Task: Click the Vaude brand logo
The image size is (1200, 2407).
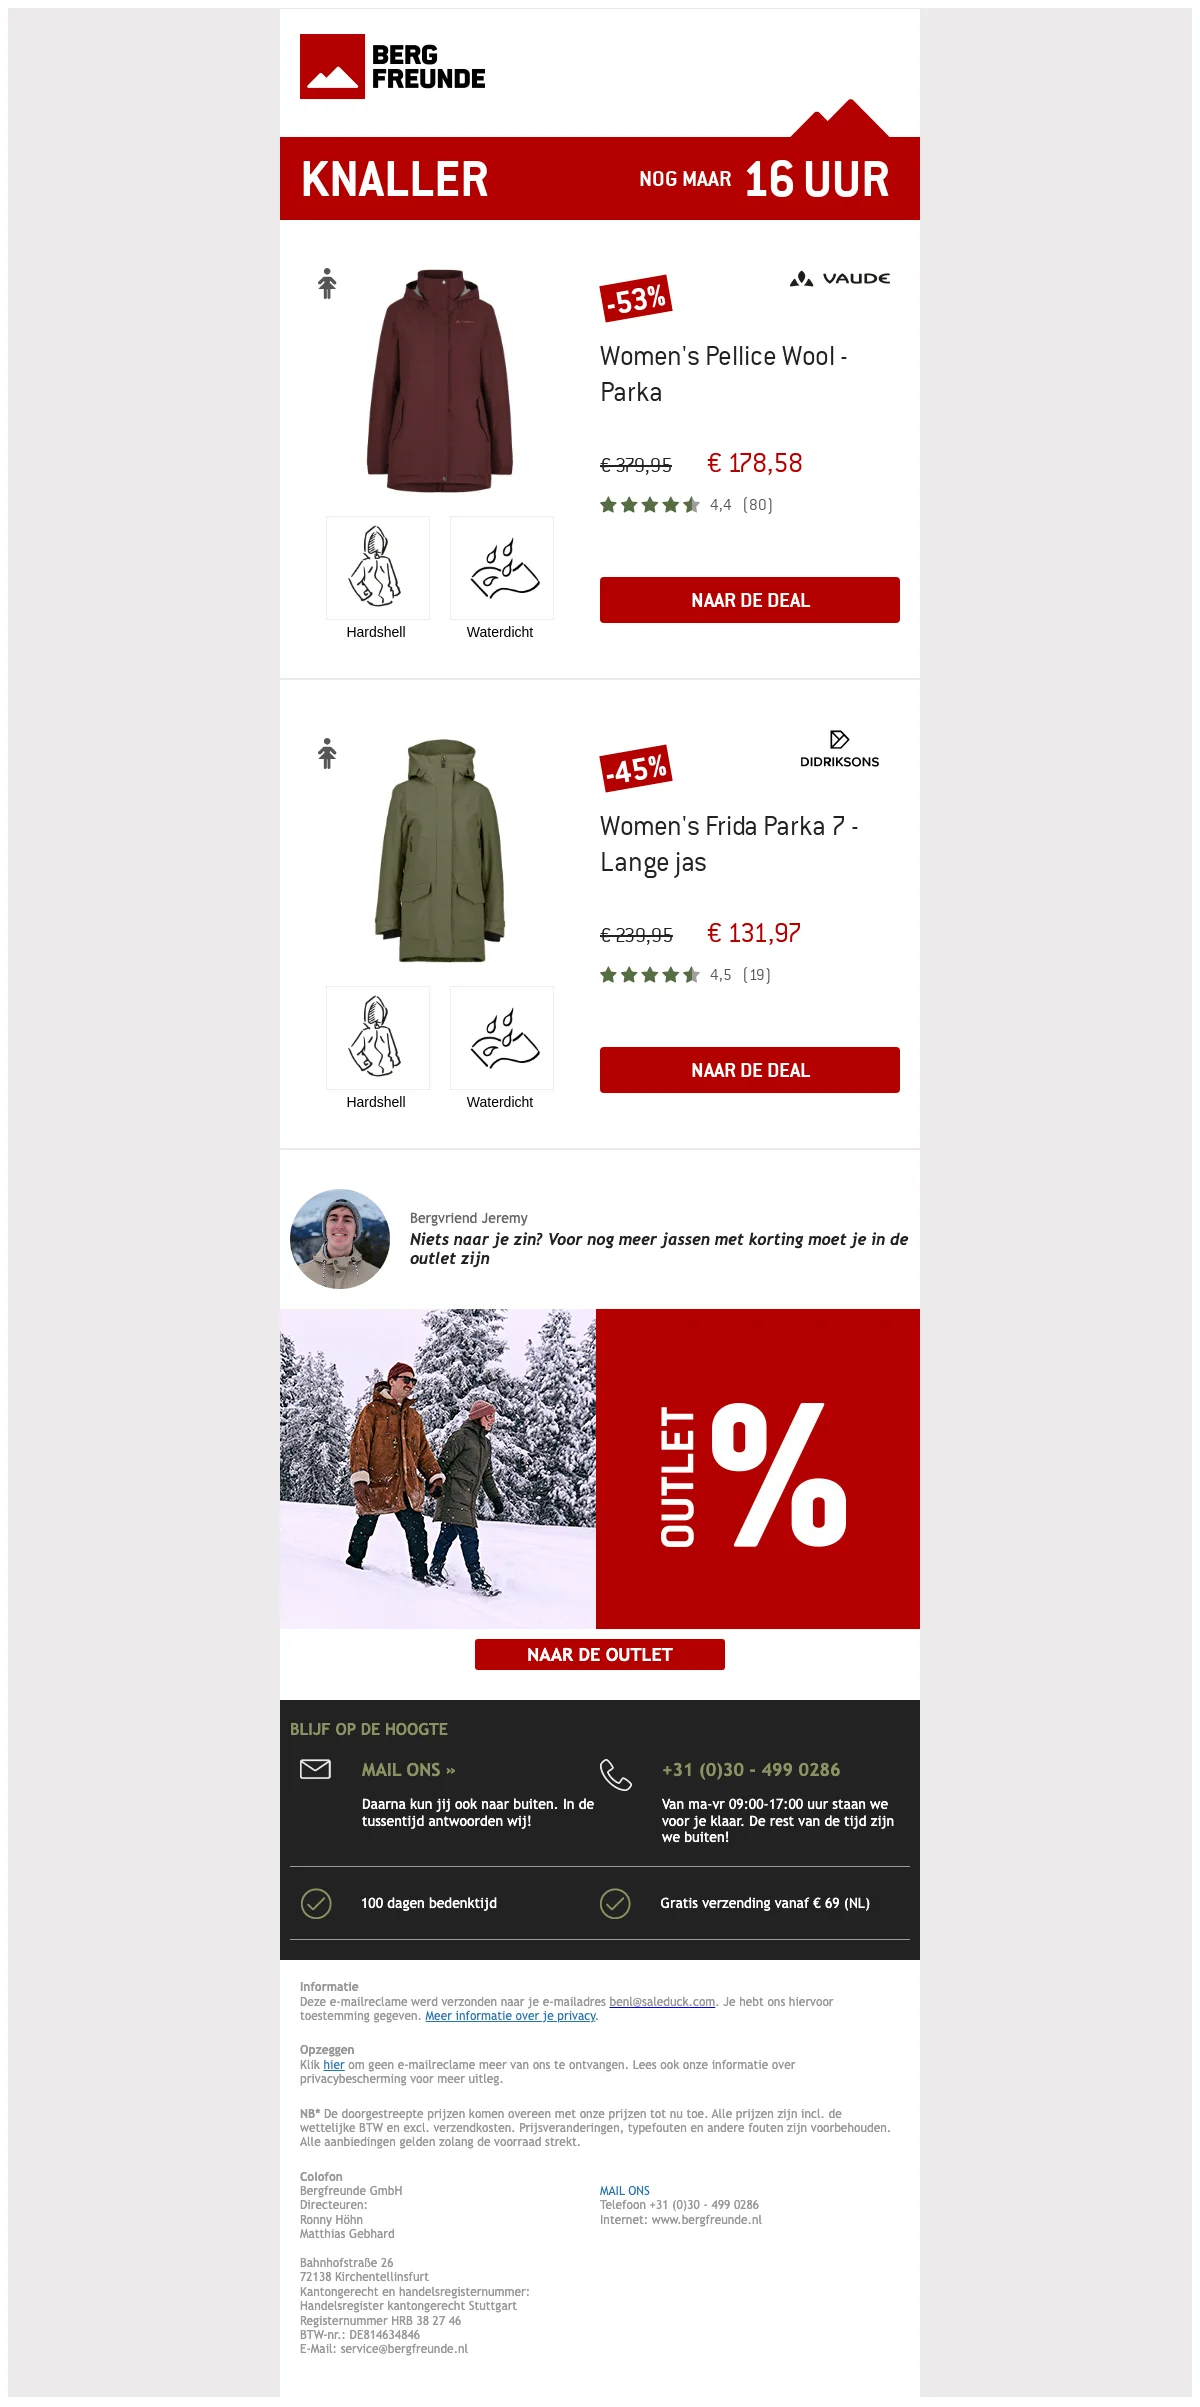Action: 840,279
